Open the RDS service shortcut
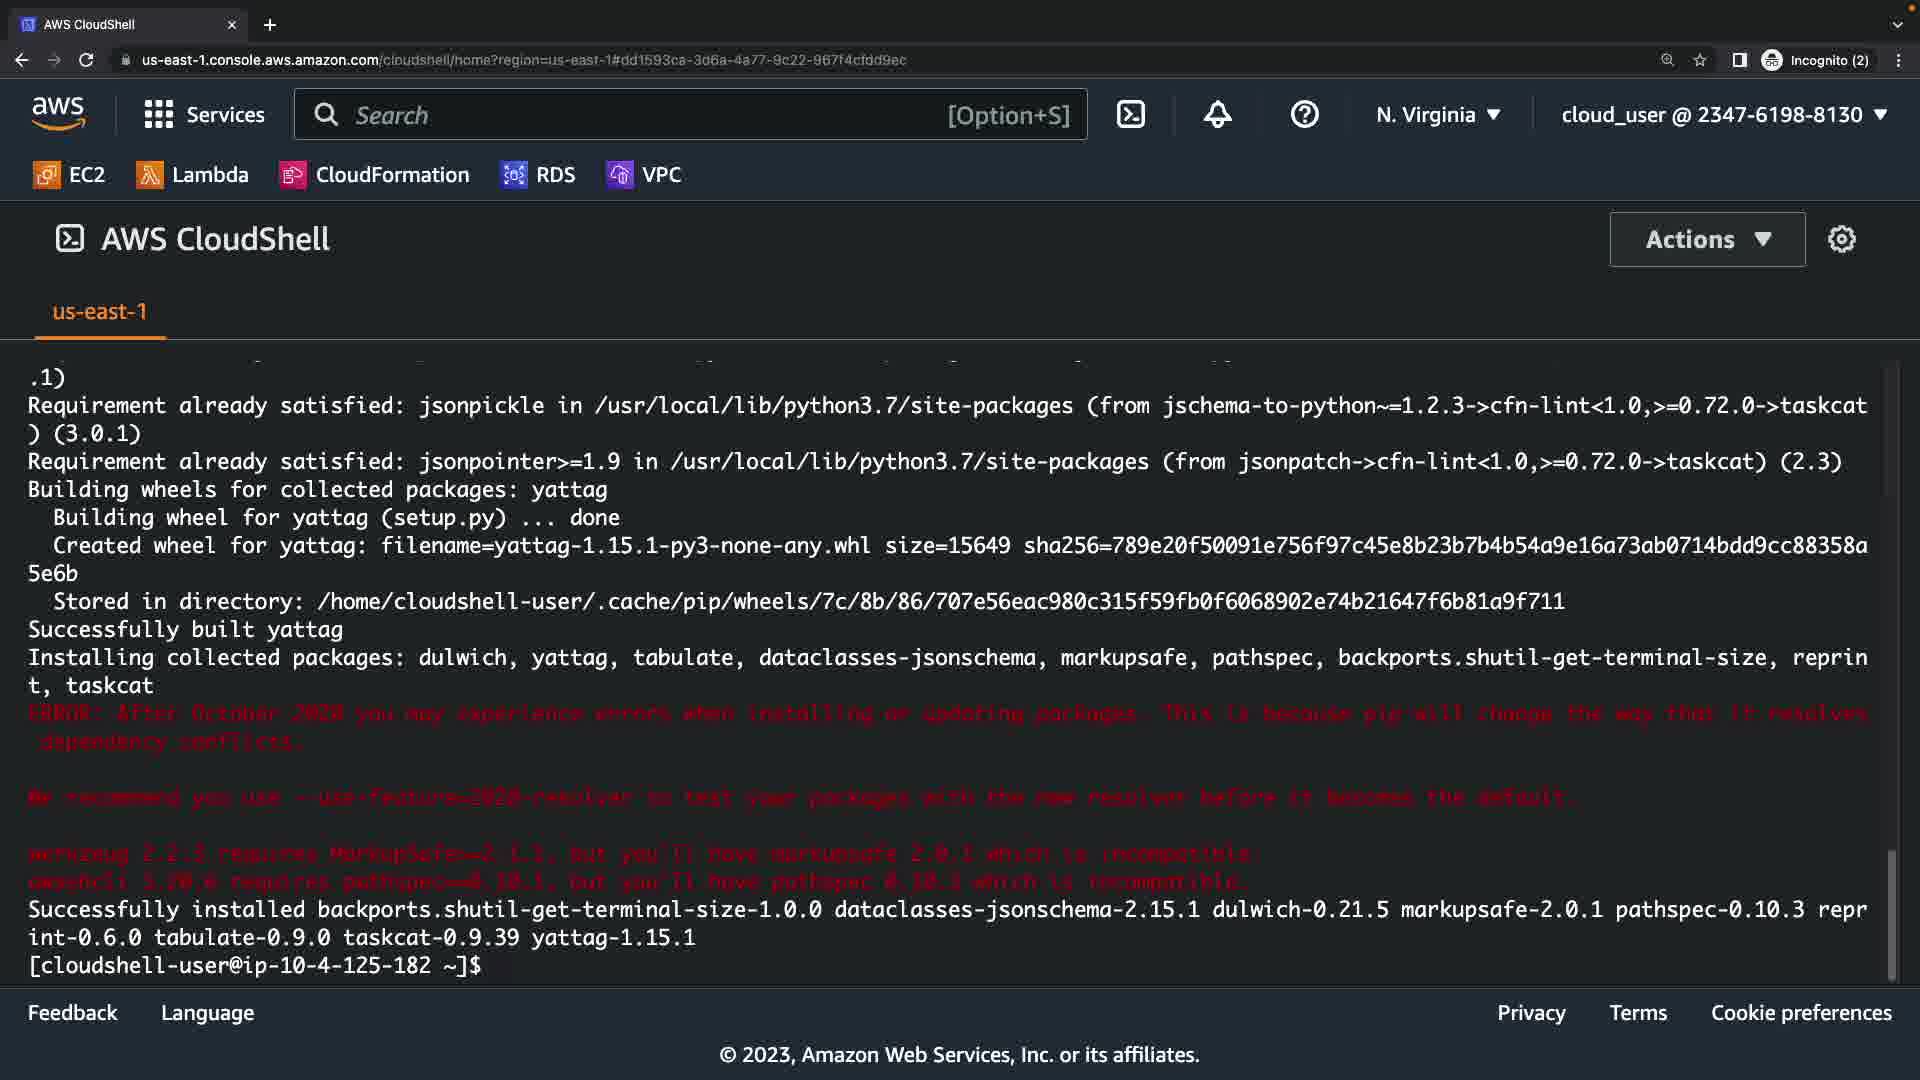The height and width of the screenshot is (1080, 1920). point(538,175)
